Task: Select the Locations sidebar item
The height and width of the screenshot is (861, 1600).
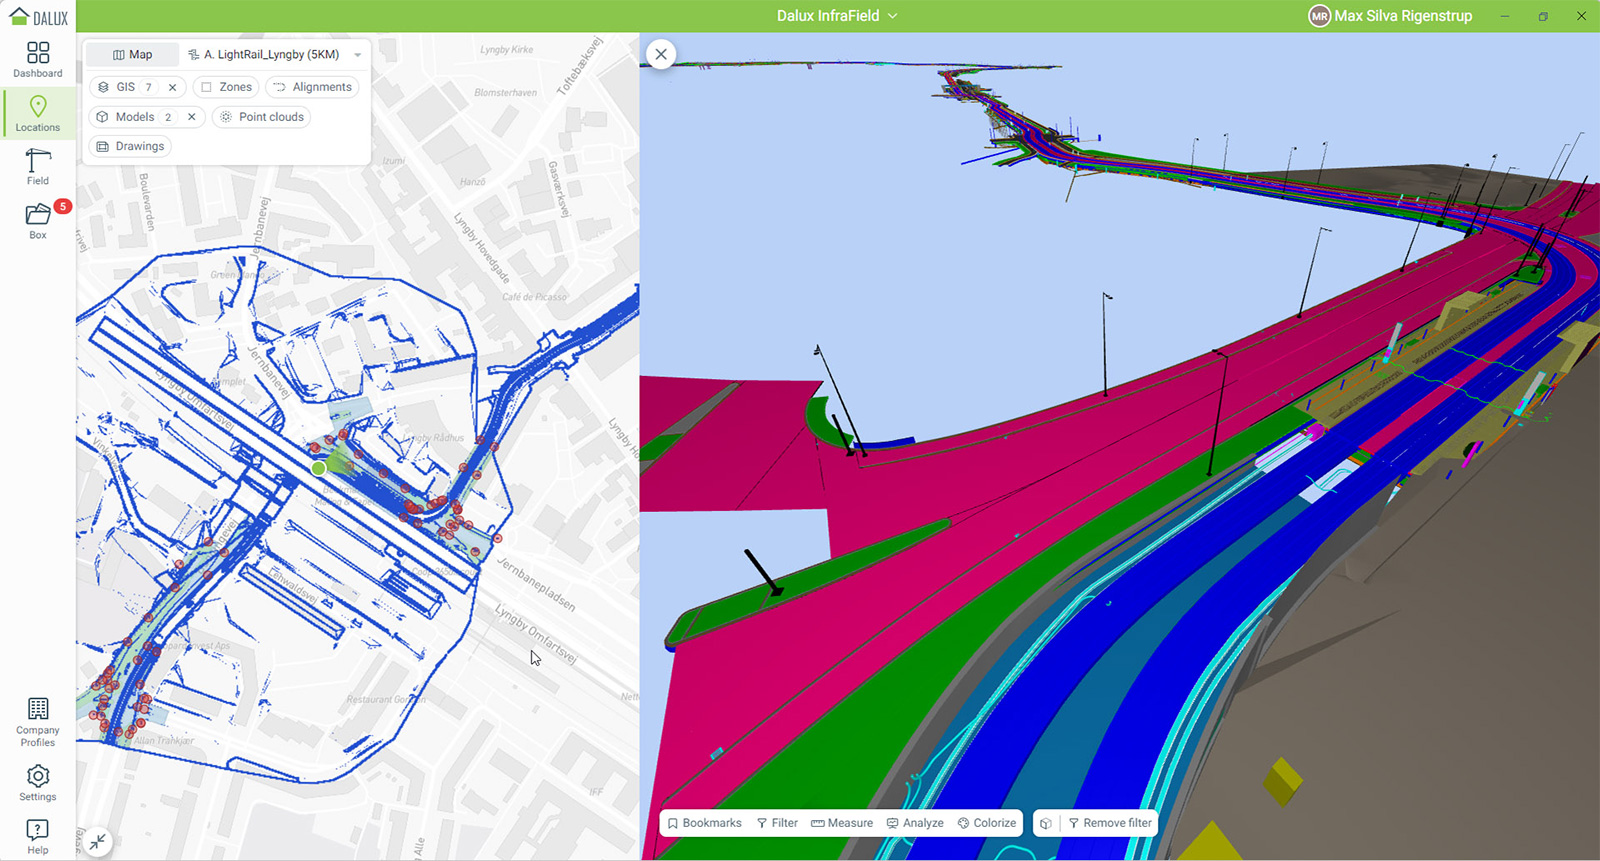Action: click(38, 113)
